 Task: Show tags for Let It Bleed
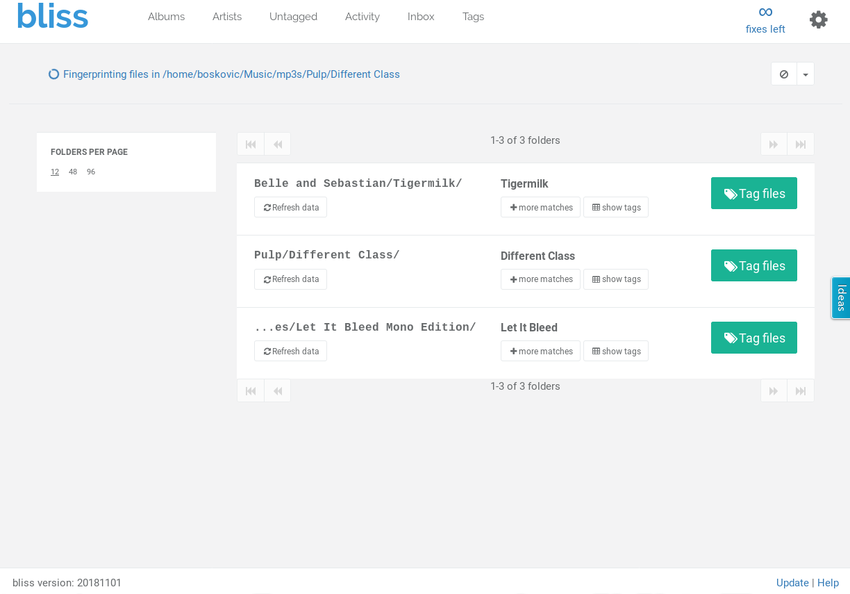[616, 351]
